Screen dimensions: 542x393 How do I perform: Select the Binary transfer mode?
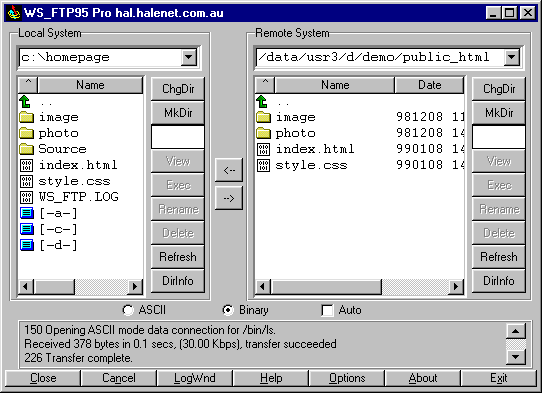tap(228, 310)
